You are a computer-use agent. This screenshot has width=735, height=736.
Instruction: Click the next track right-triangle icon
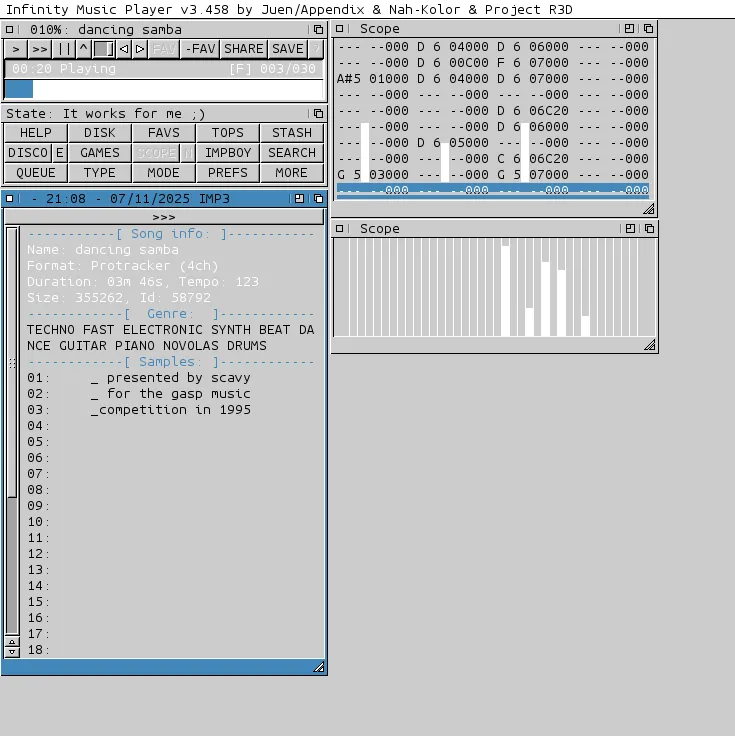pos(140,49)
